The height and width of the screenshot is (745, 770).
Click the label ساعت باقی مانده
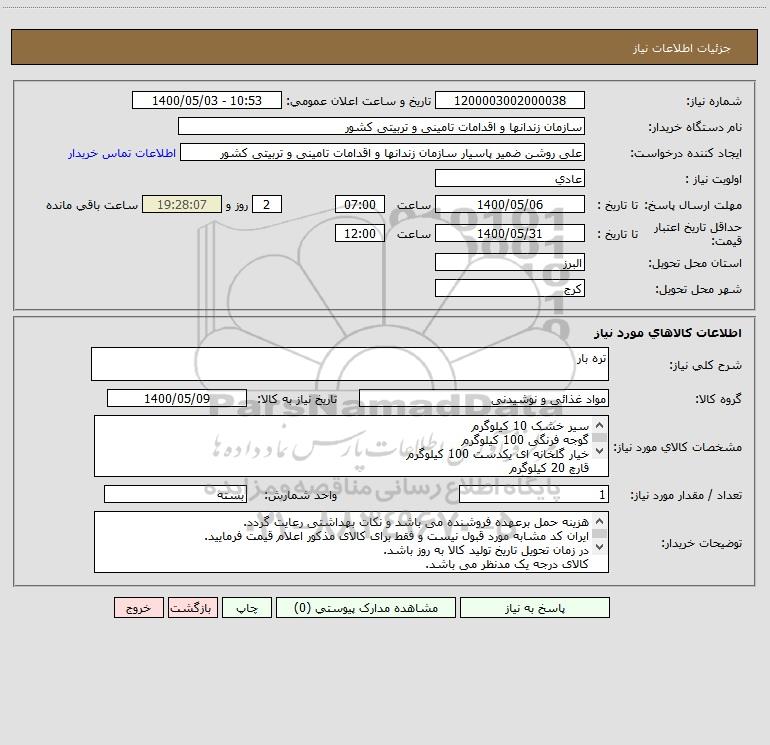[92, 205]
